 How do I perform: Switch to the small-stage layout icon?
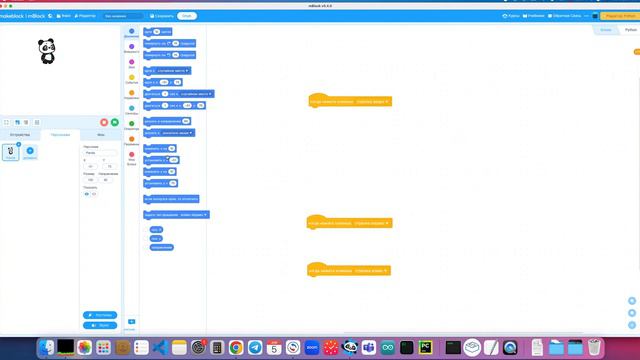click(17, 122)
